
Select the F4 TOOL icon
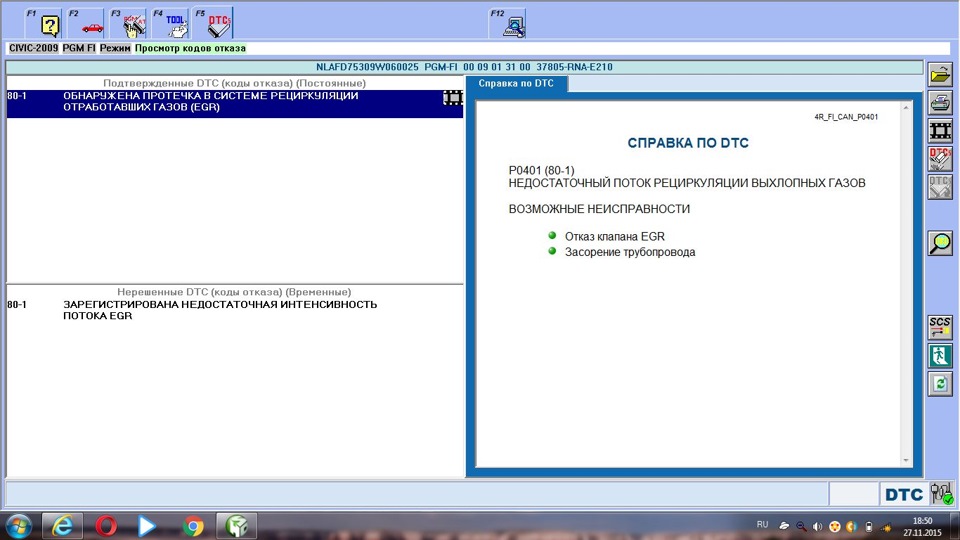170,23
